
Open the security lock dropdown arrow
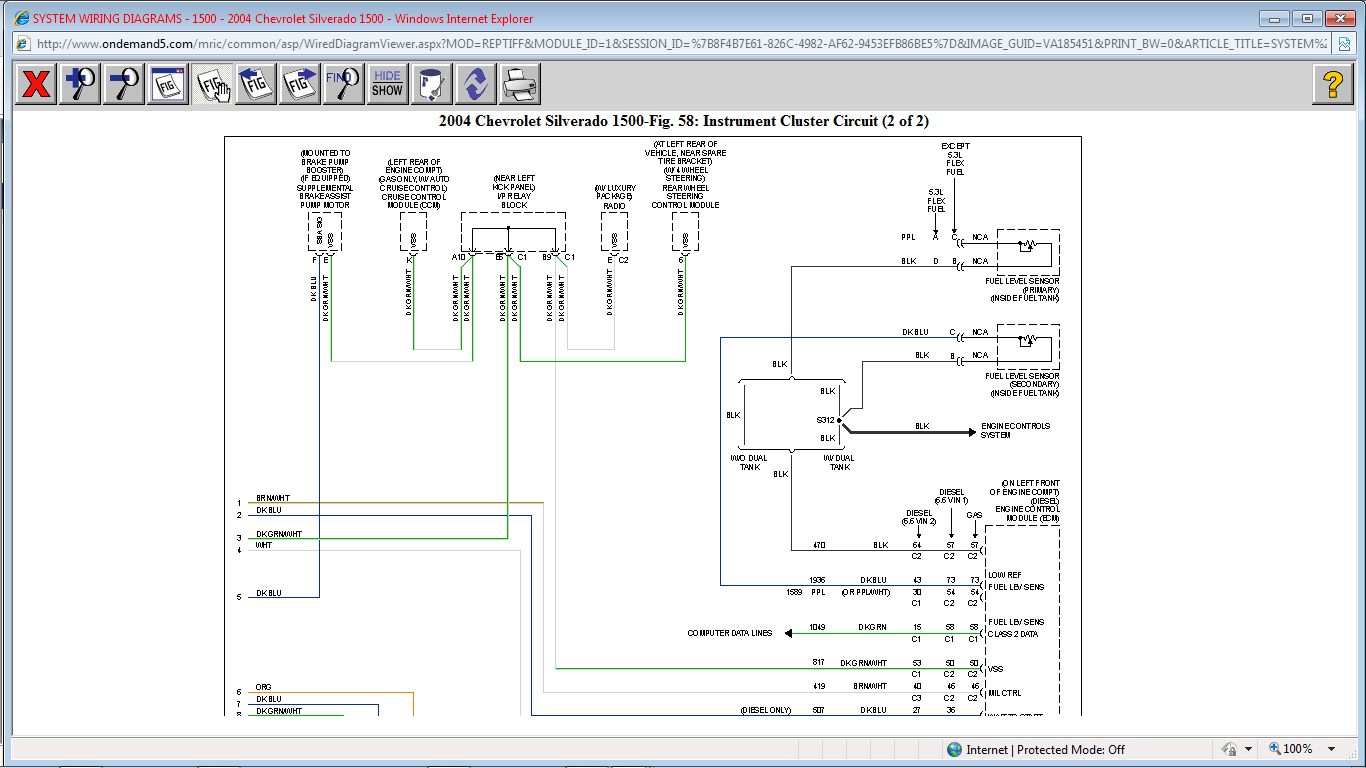pyautogui.click(x=1248, y=749)
